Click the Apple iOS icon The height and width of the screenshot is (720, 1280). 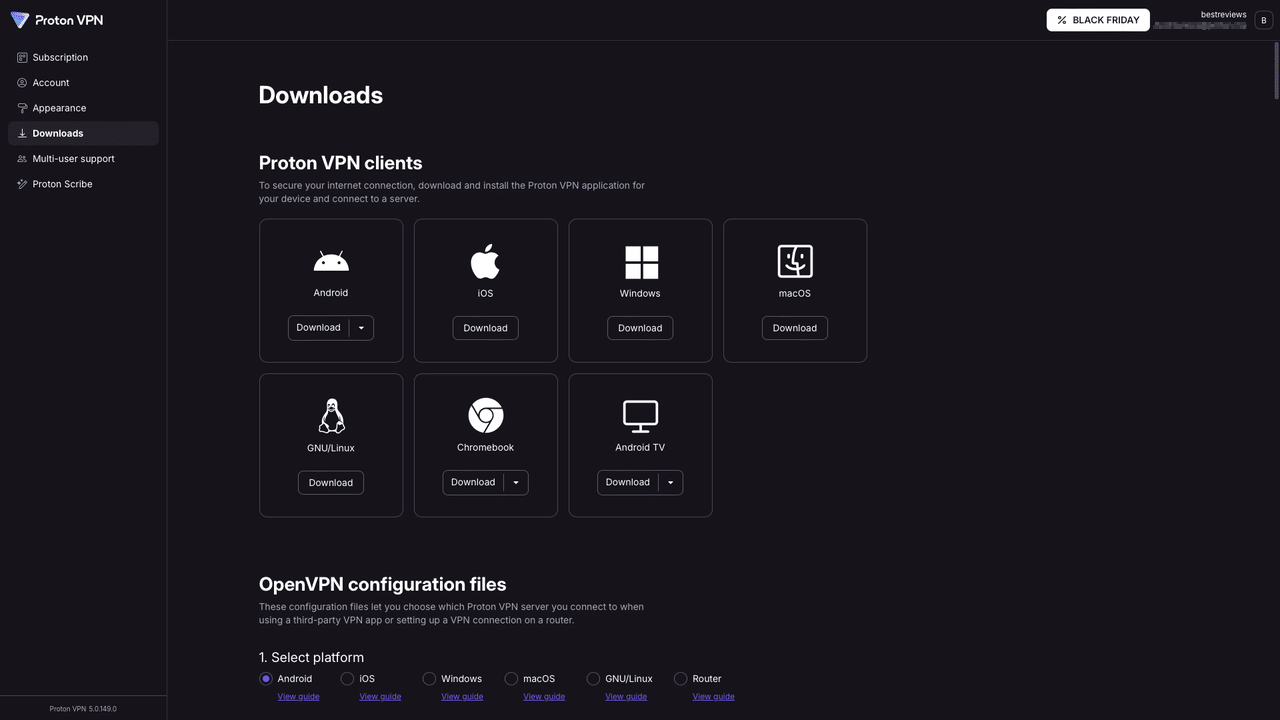click(485, 260)
